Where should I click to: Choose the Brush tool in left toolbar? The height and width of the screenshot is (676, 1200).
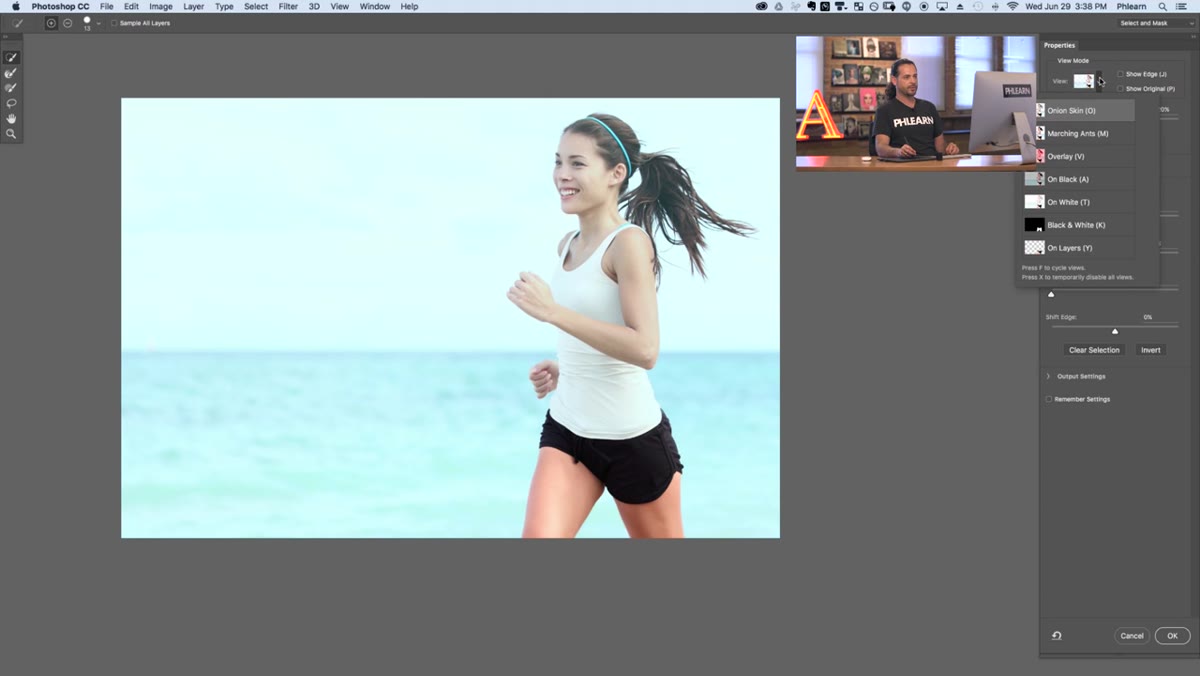11,88
